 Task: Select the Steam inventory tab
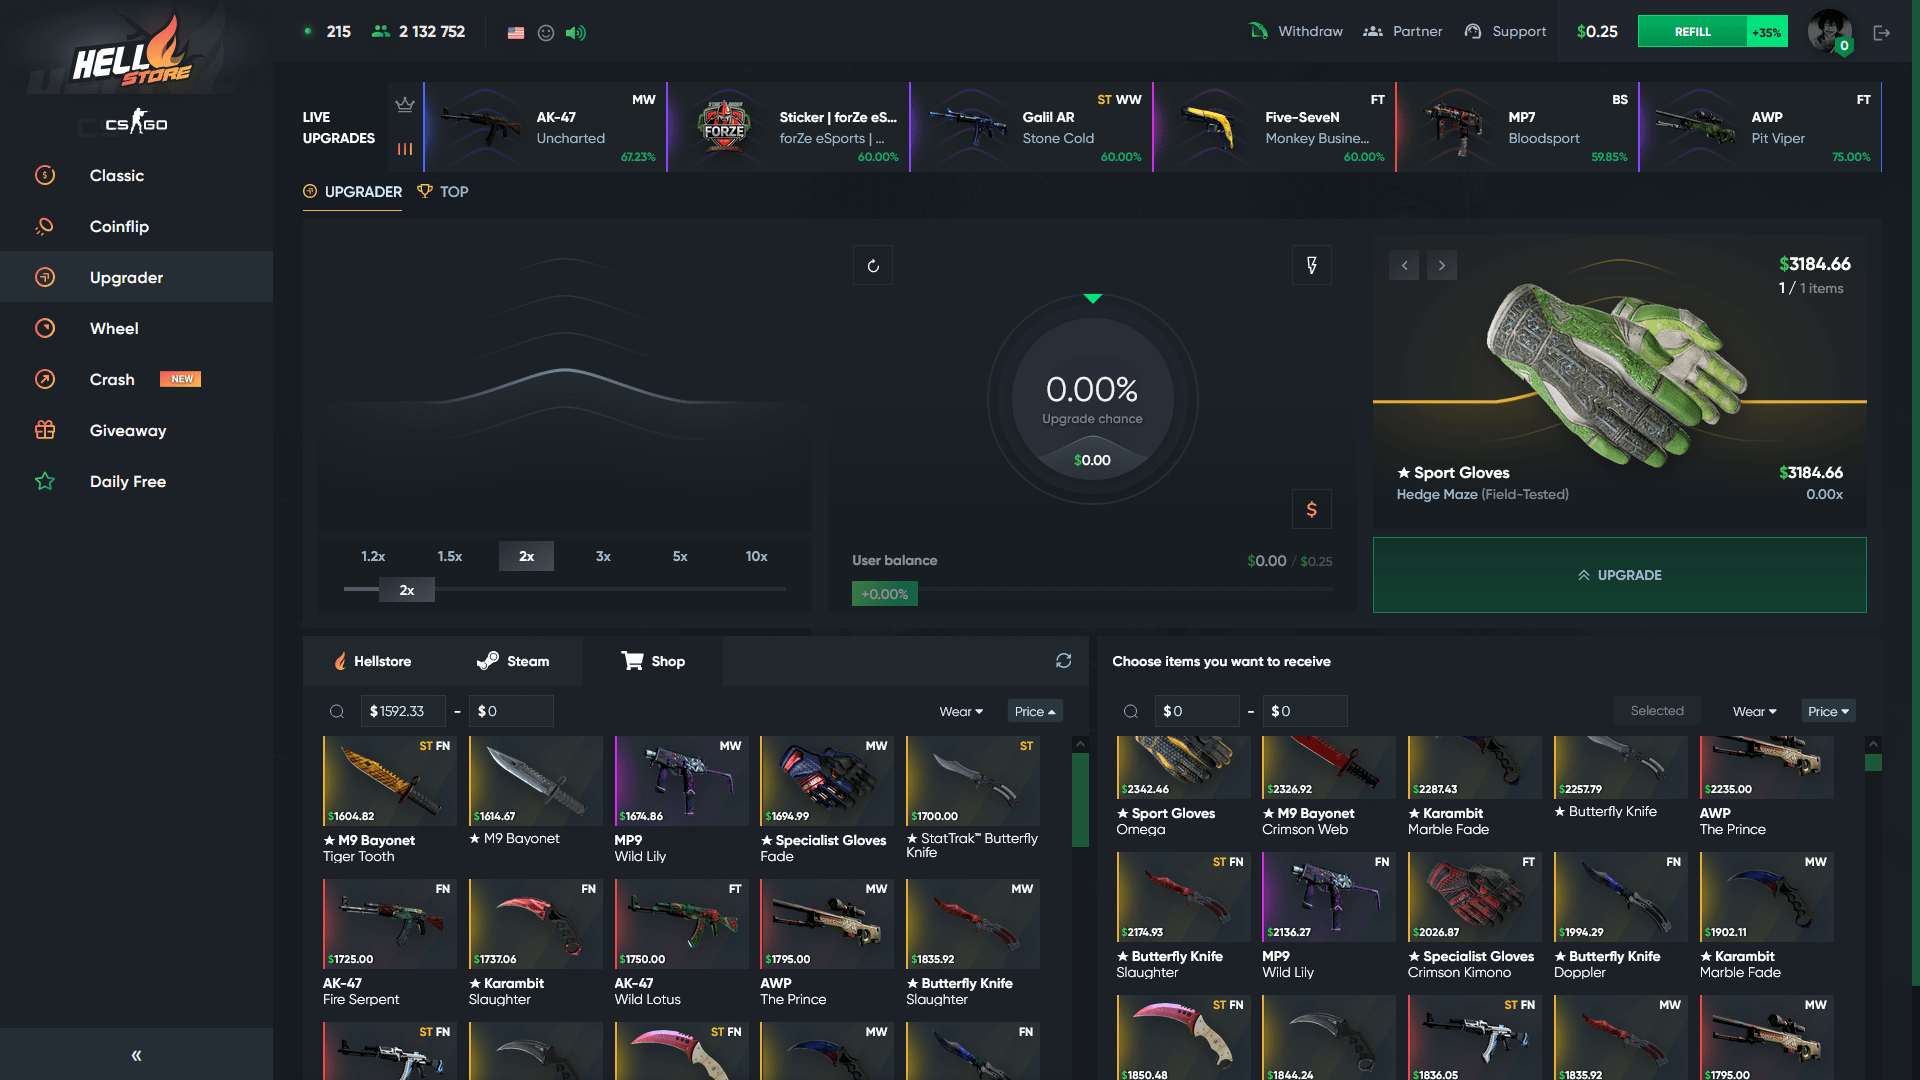click(513, 662)
